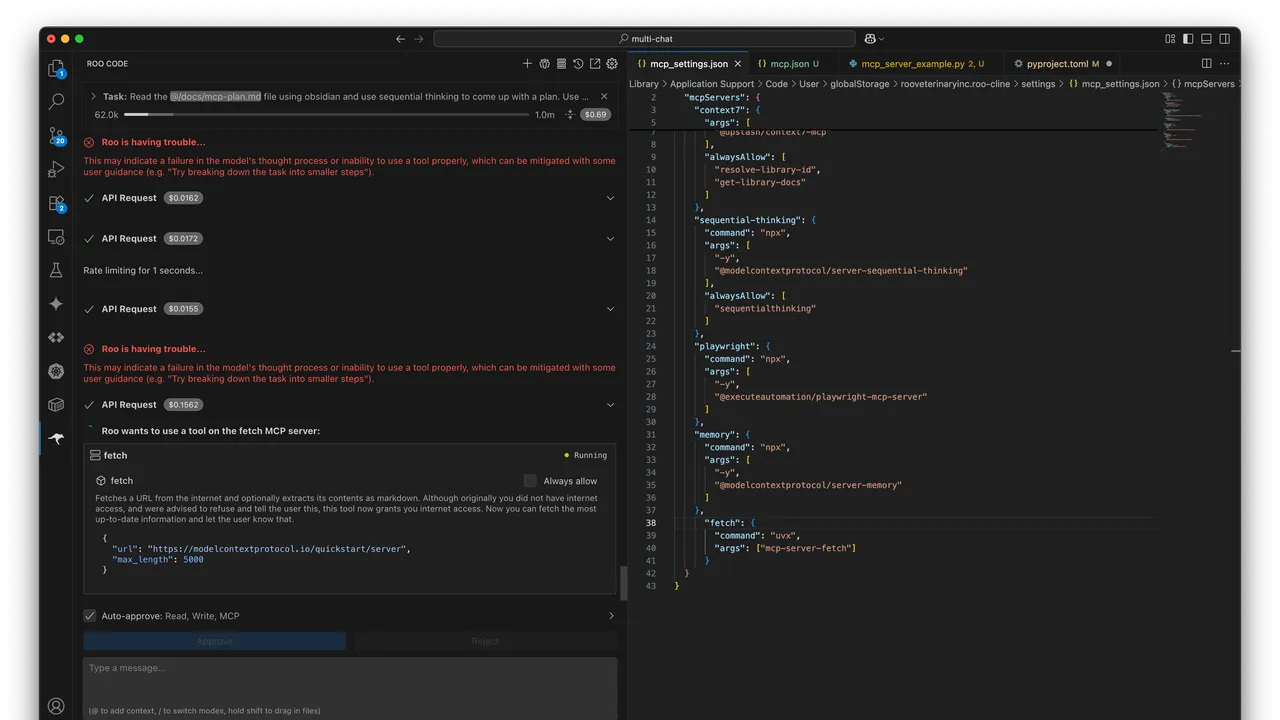Go back with the navigation arrow
The image size is (1280, 720).
tap(400, 39)
